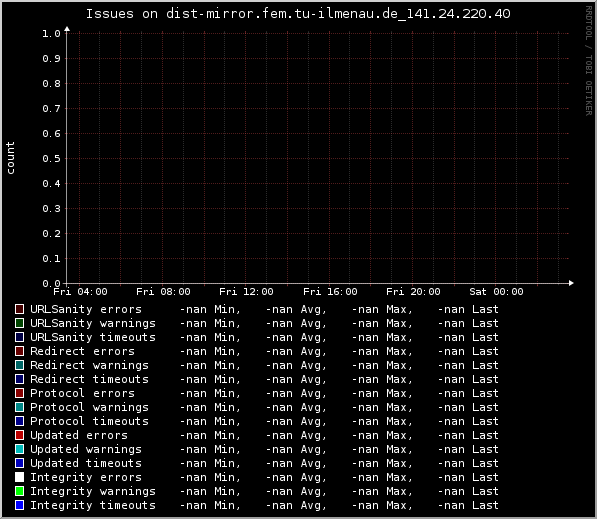Image resolution: width=597 pixels, height=519 pixels.
Task: Click the RRDTOOL / TOBI OETIKER watermark
Action: click(x=589, y=61)
